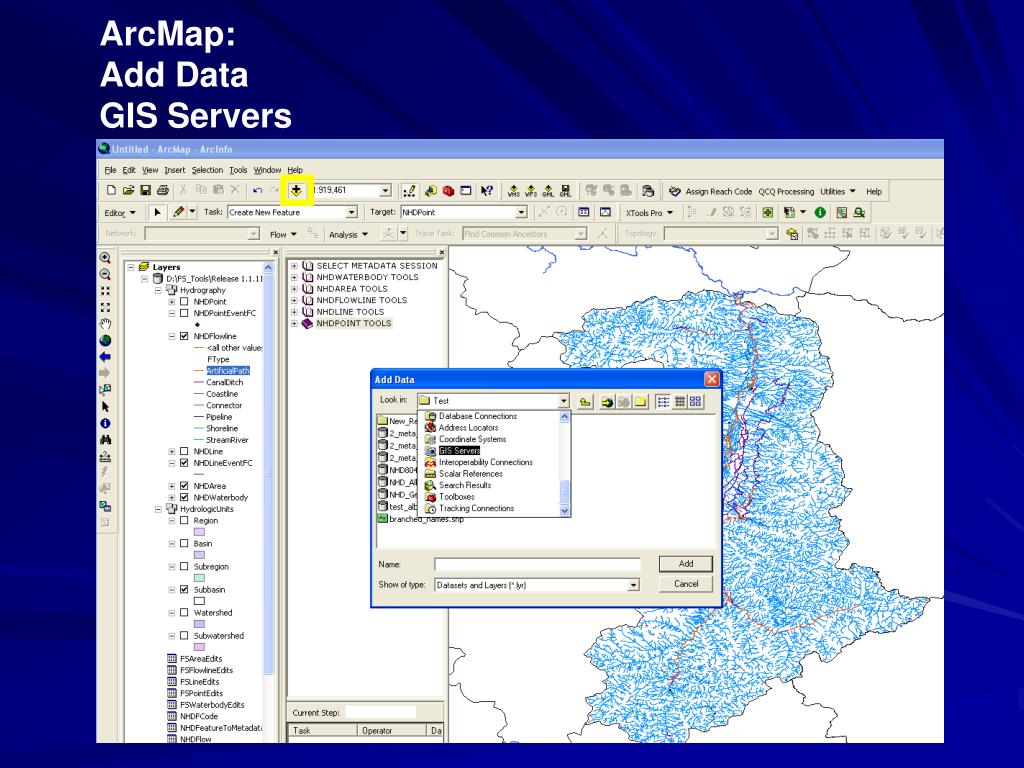Open the XTools Pro dropdown
Viewport: 1024px width, 768px height.
click(x=649, y=213)
